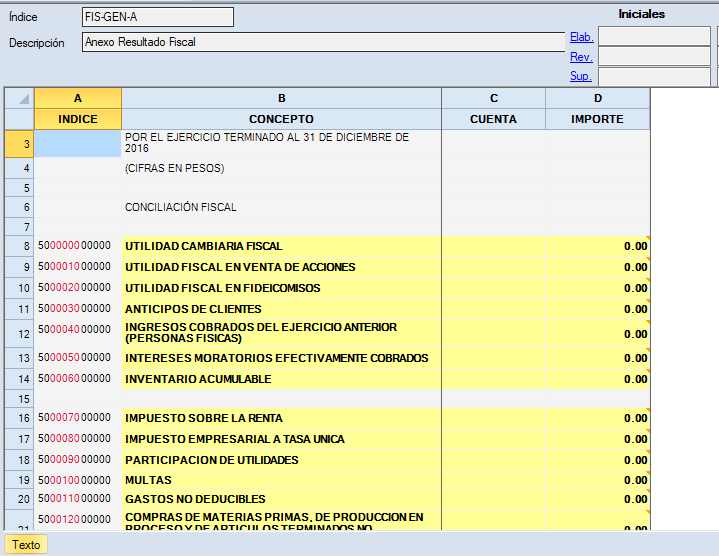The image size is (719, 556).
Task: Select index cell for IMPUESTO SOBRE LA RENTA
Action: (78, 418)
